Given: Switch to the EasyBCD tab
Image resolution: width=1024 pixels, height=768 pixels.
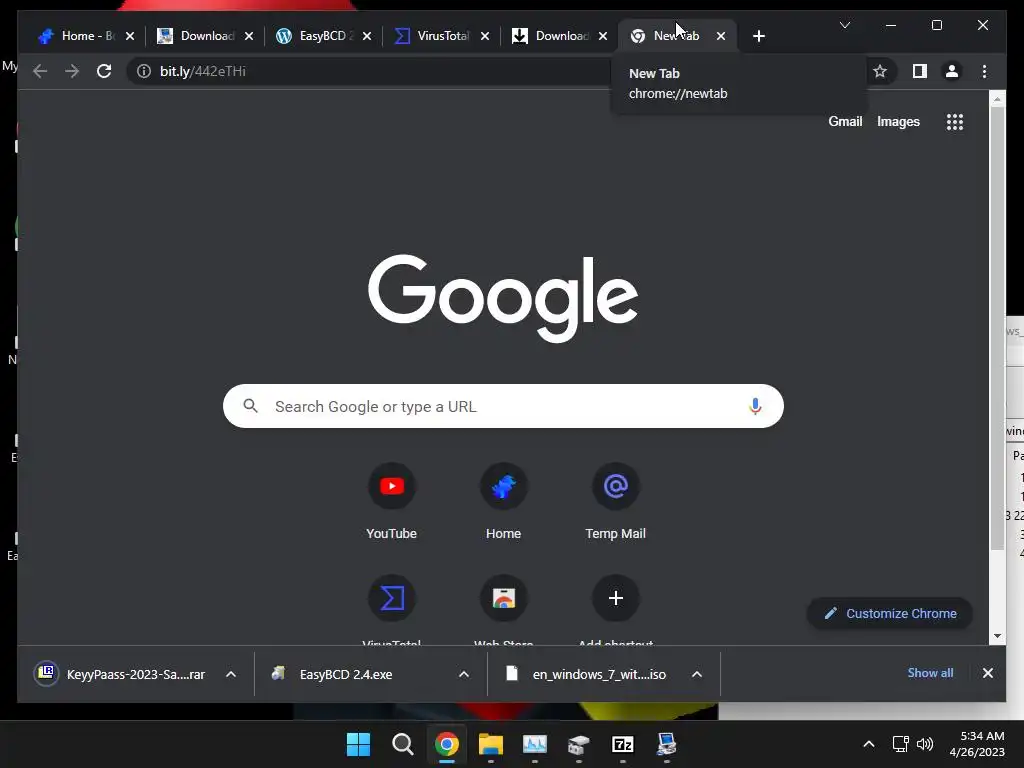Looking at the screenshot, I should click(x=325, y=36).
